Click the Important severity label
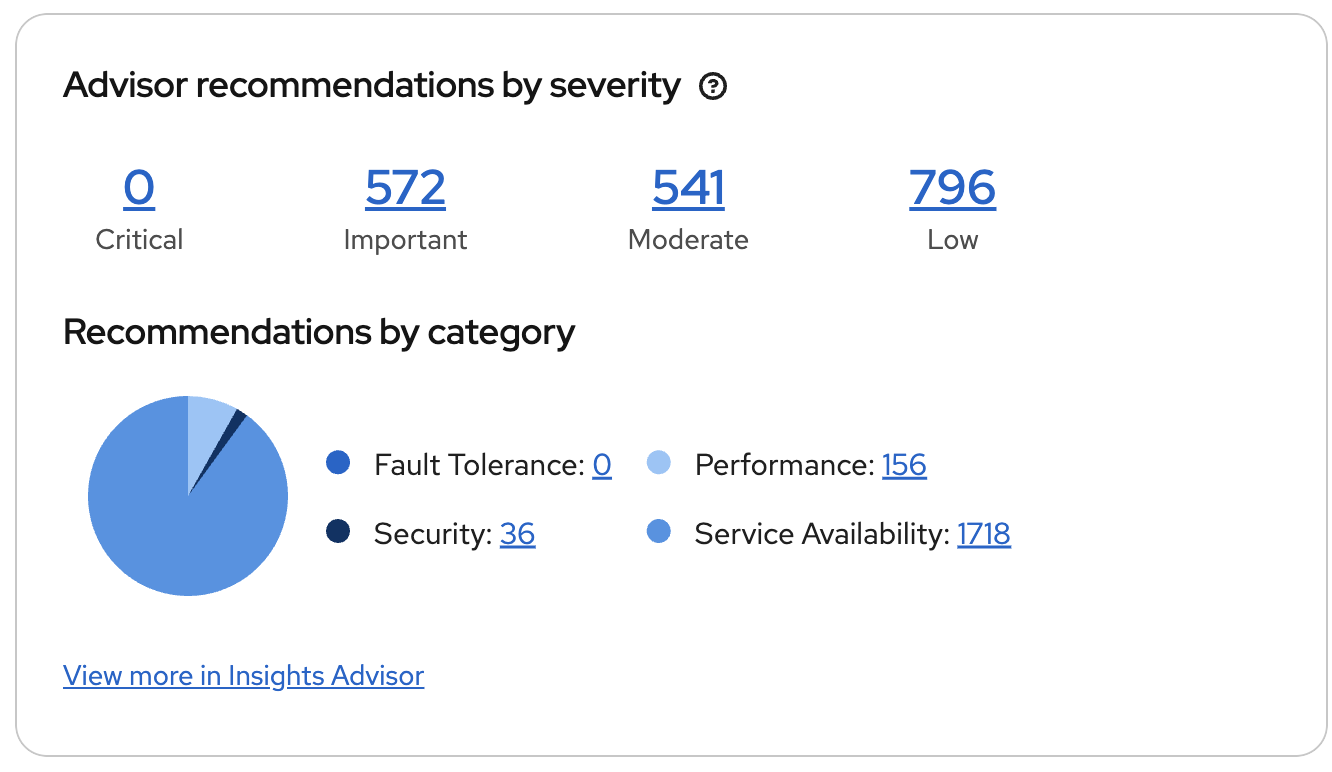This screenshot has width=1332, height=772. (405, 240)
